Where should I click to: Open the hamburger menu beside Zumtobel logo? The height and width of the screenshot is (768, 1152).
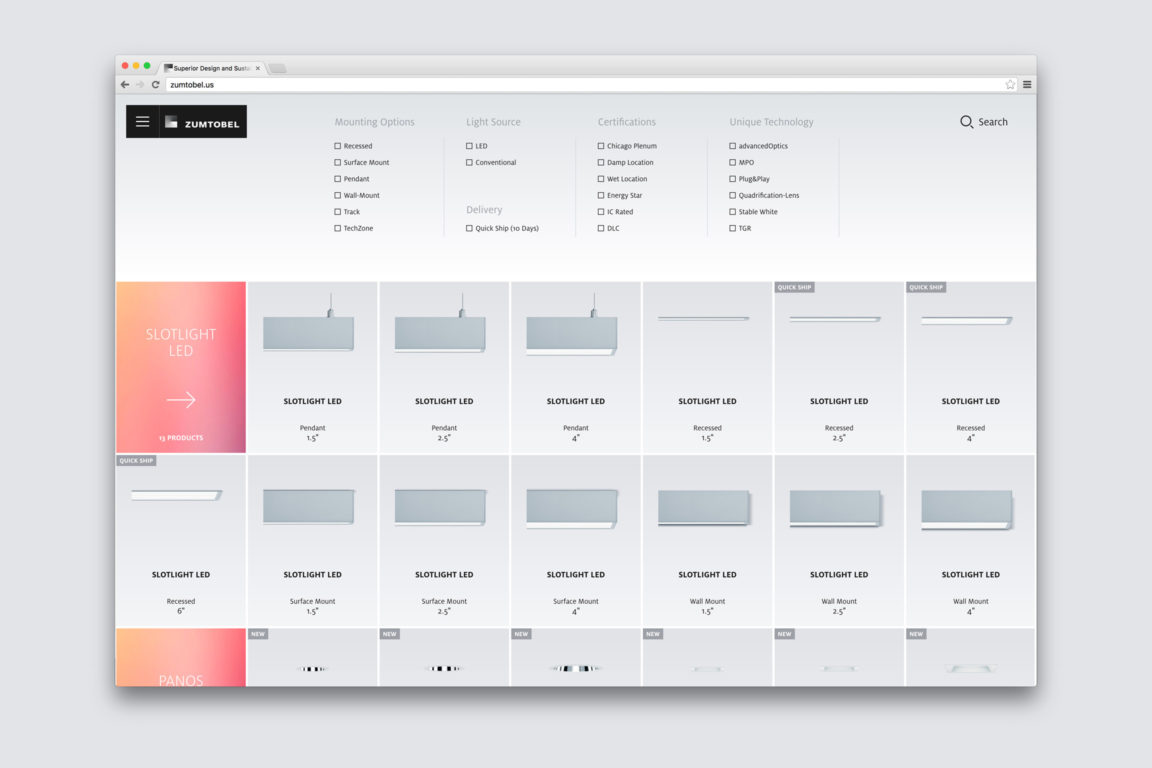(143, 122)
